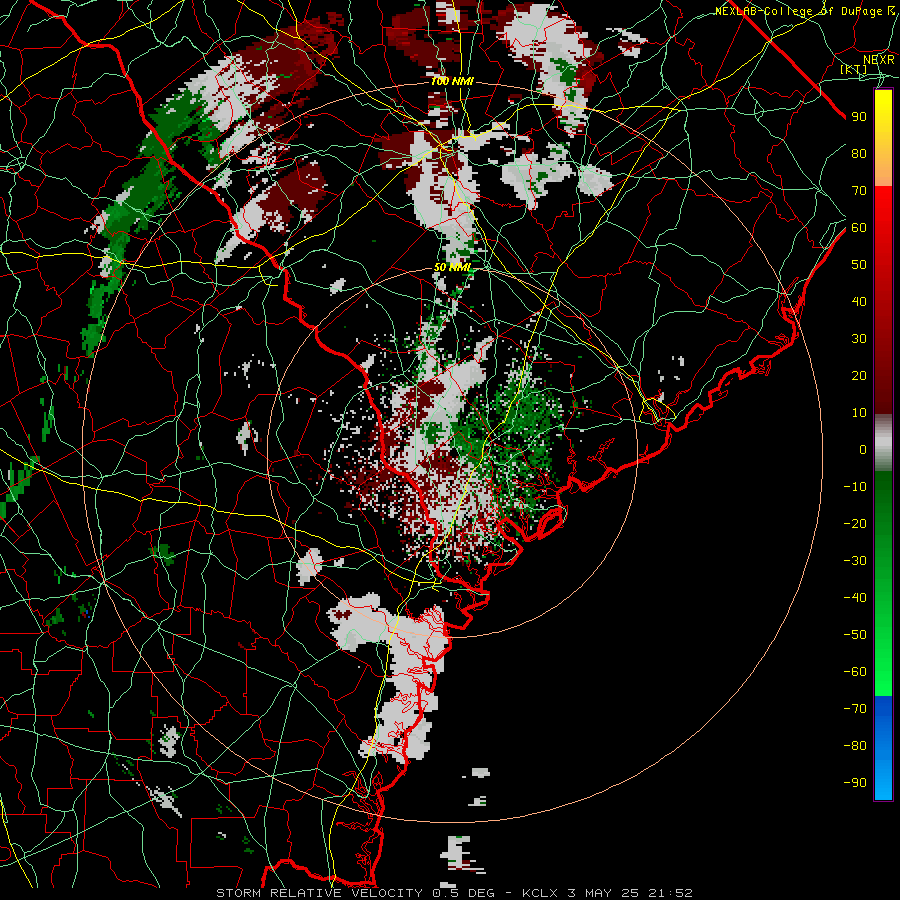Select the -40 value on the velocity scale
The height and width of the screenshot is (900, 900).
855,598
